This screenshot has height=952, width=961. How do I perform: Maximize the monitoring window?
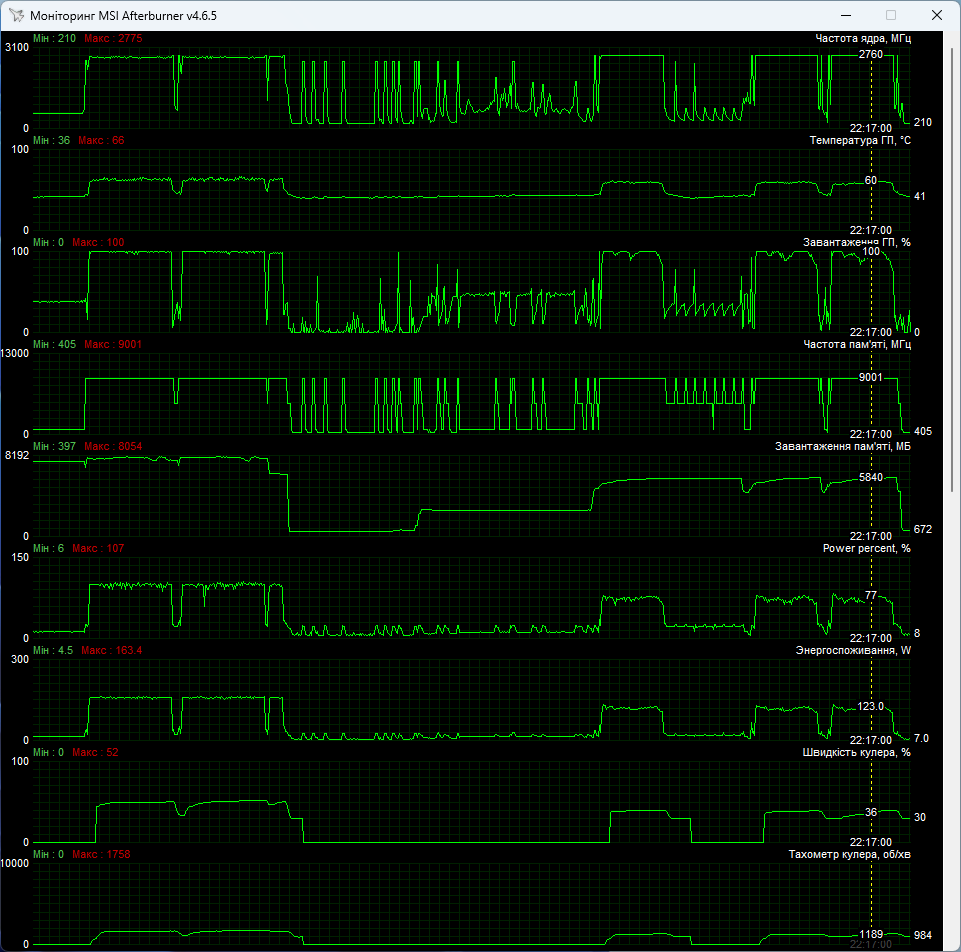891,15
